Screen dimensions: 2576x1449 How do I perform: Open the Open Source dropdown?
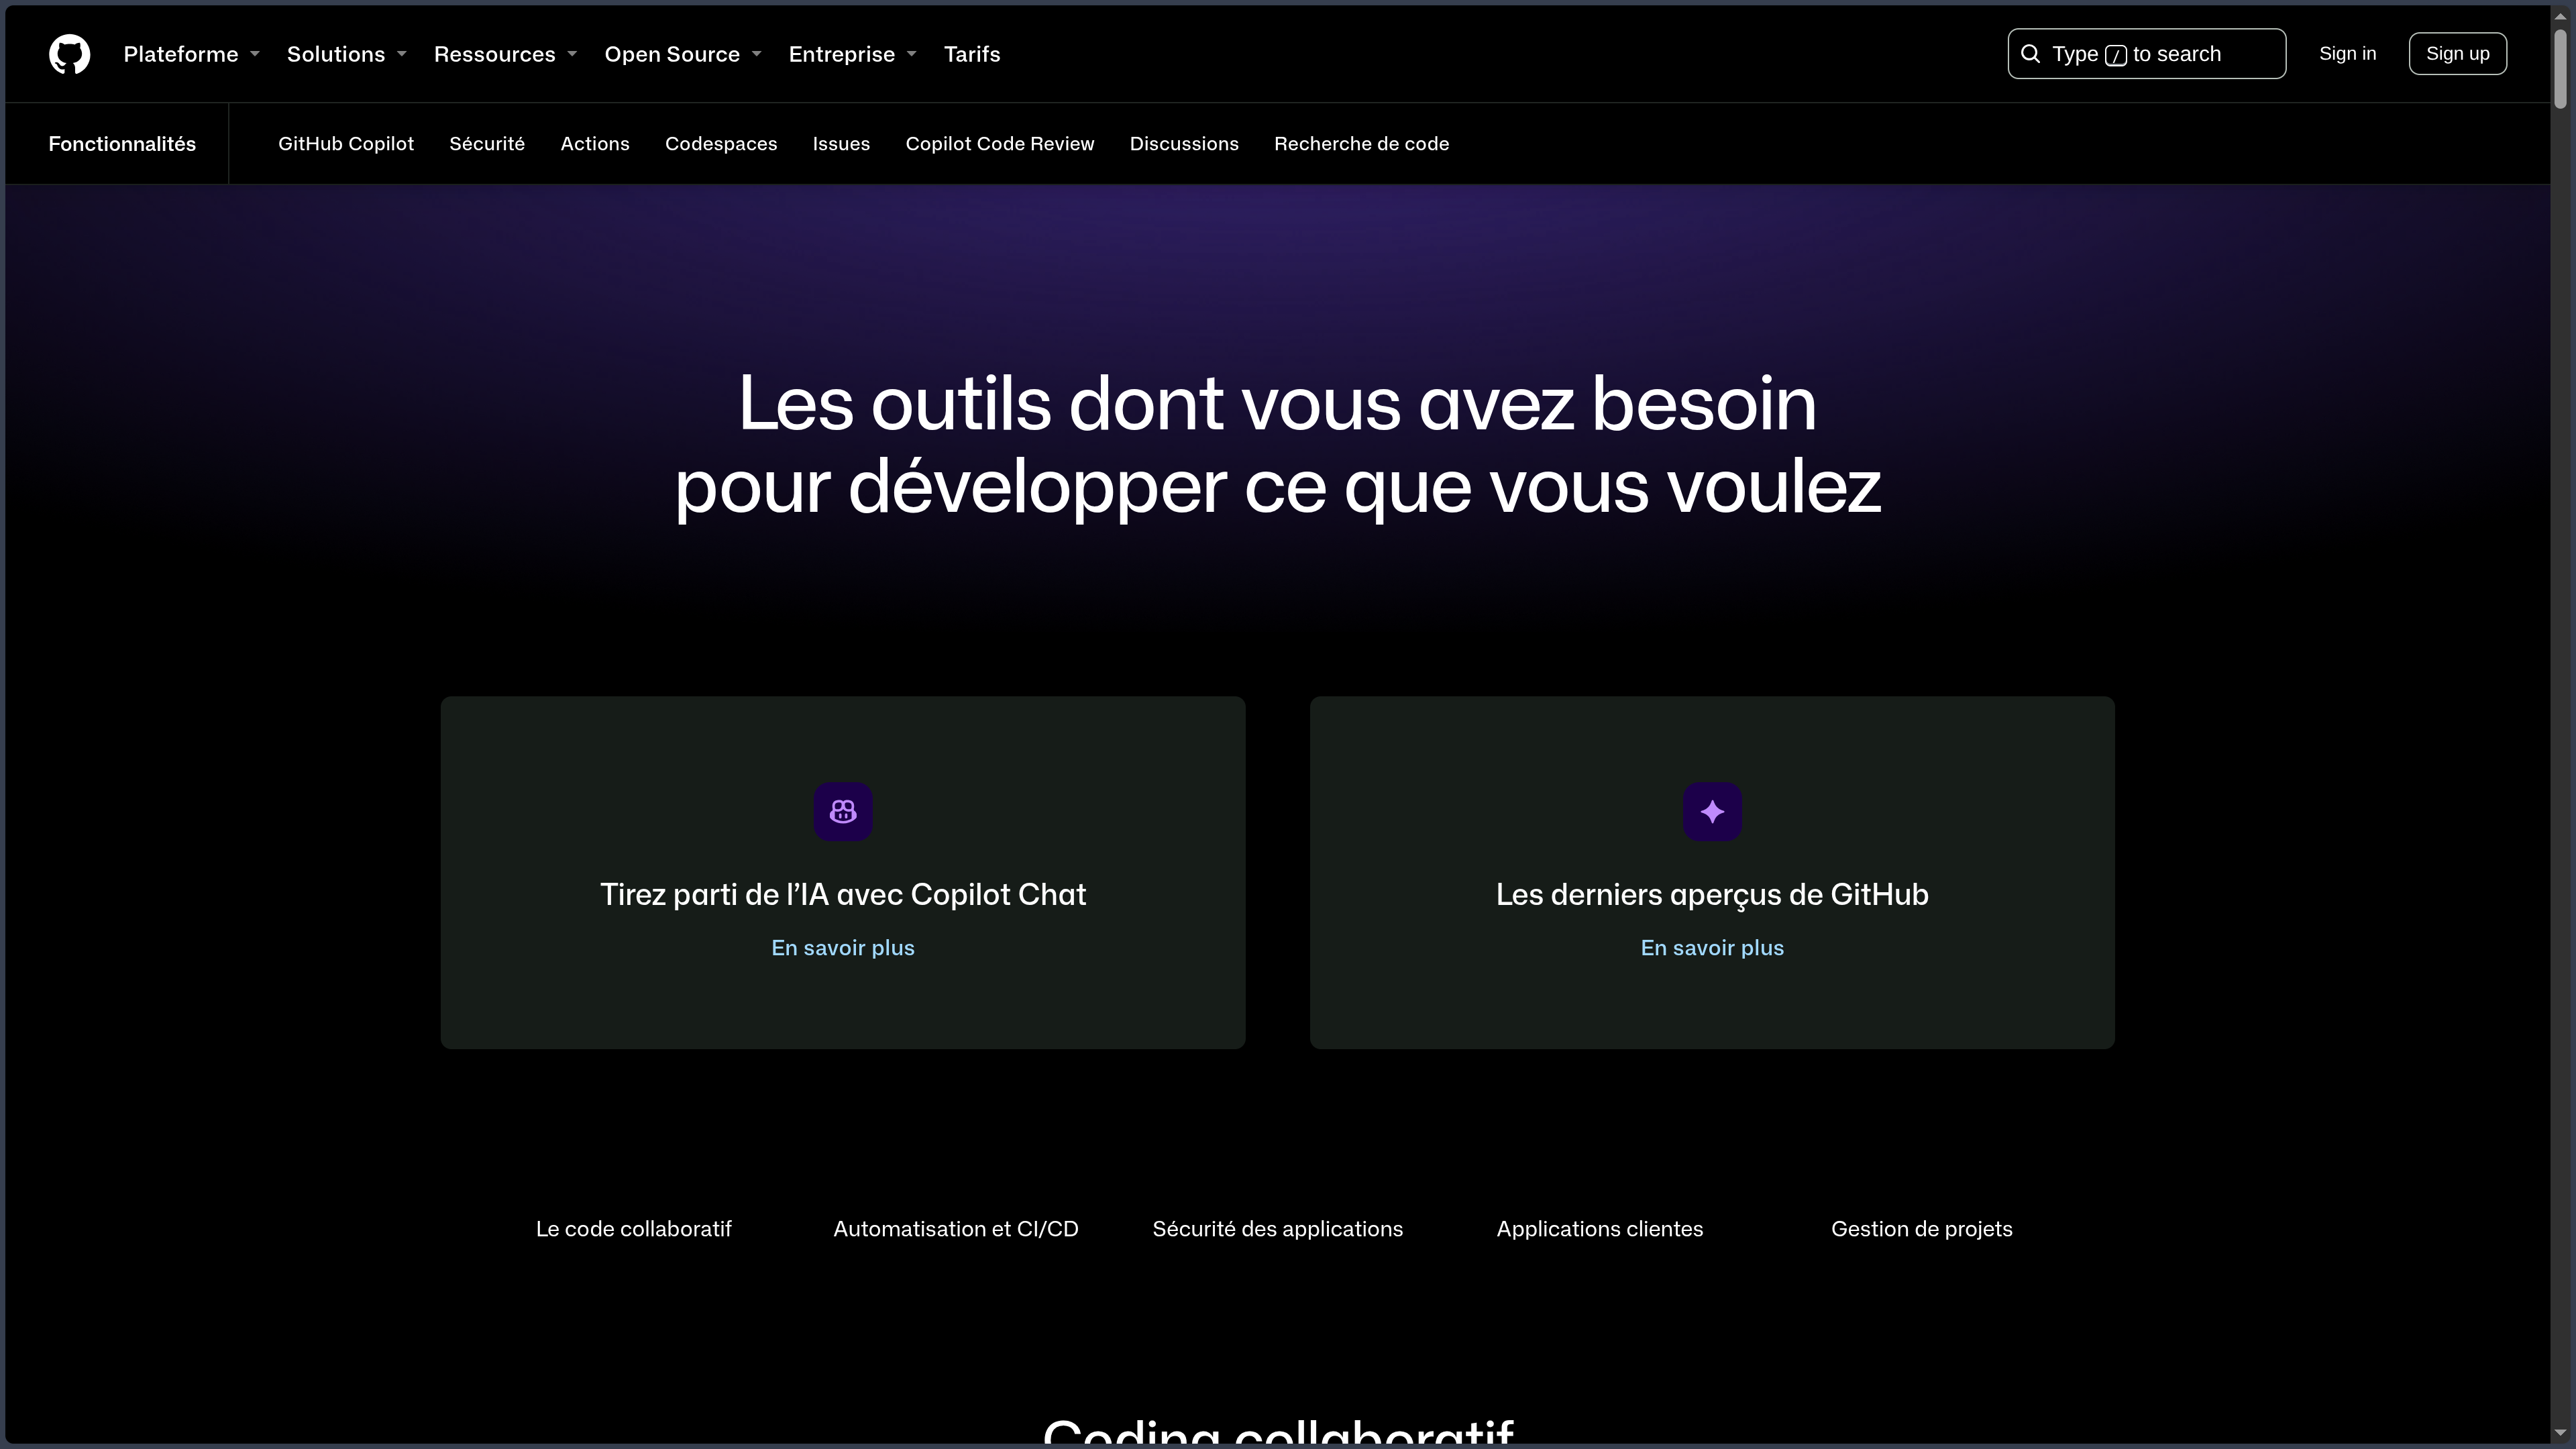[683, 54]
